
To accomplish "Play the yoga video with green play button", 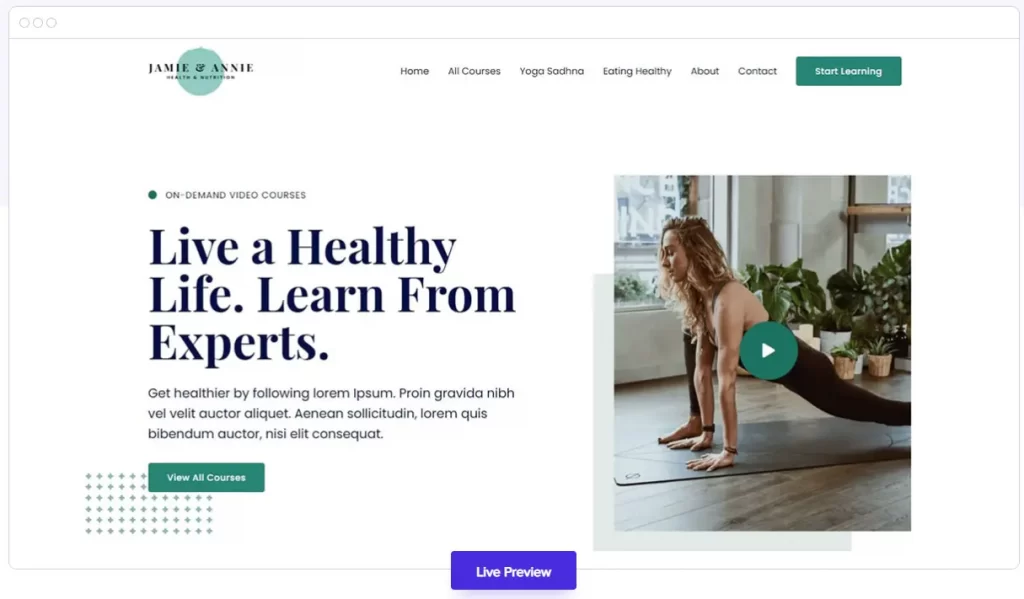I will [x=768, y=351].
